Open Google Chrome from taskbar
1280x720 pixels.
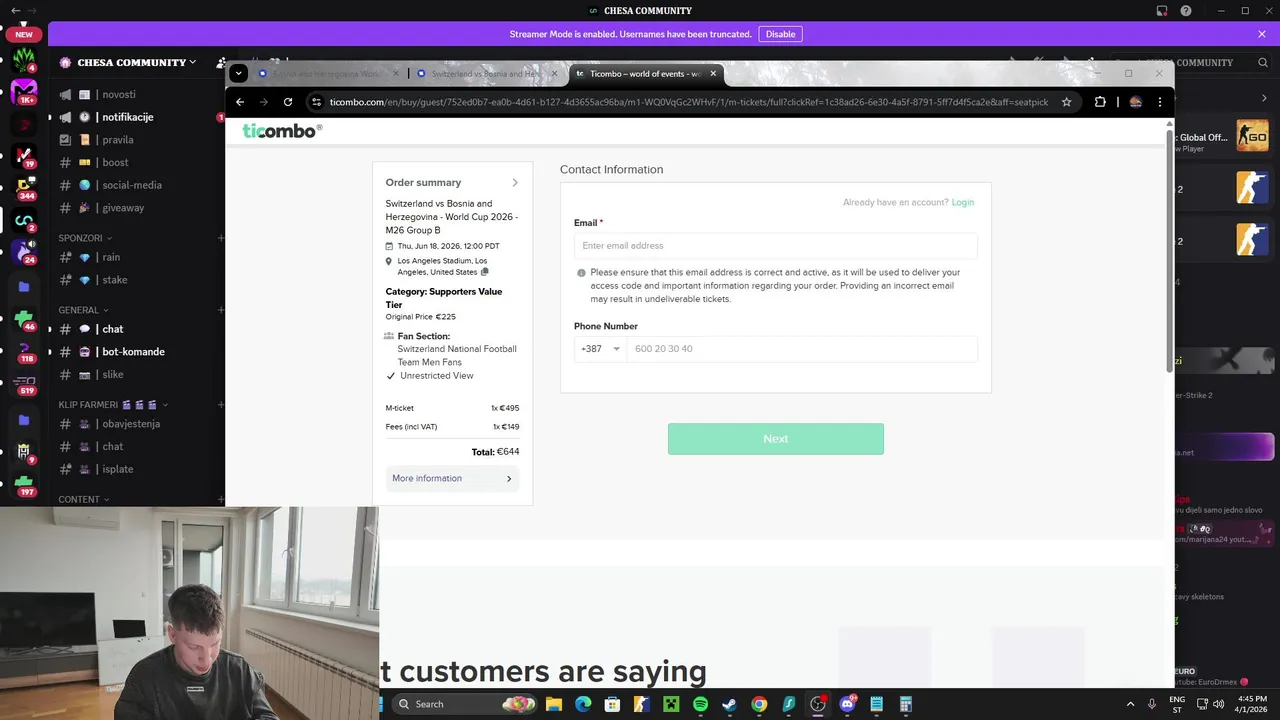pos(759,704)
